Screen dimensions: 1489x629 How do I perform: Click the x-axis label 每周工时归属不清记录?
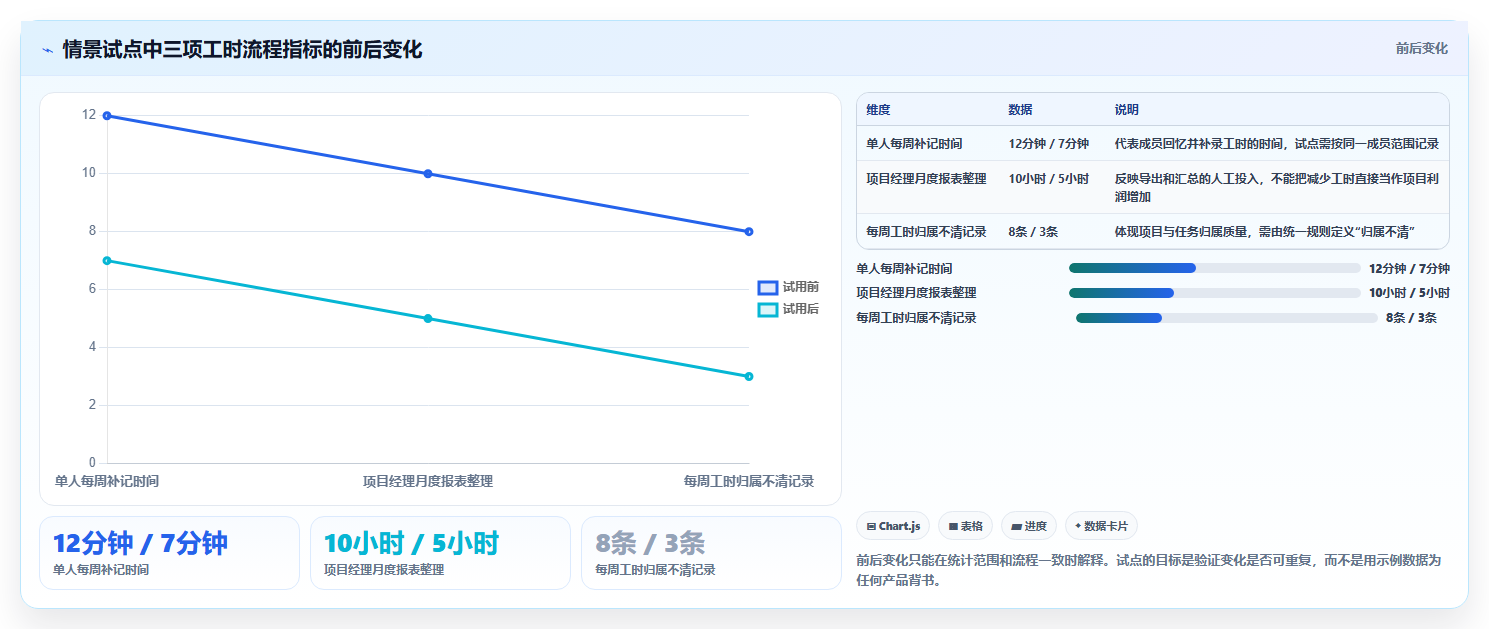pyautogui.click(x=749, y=481)
